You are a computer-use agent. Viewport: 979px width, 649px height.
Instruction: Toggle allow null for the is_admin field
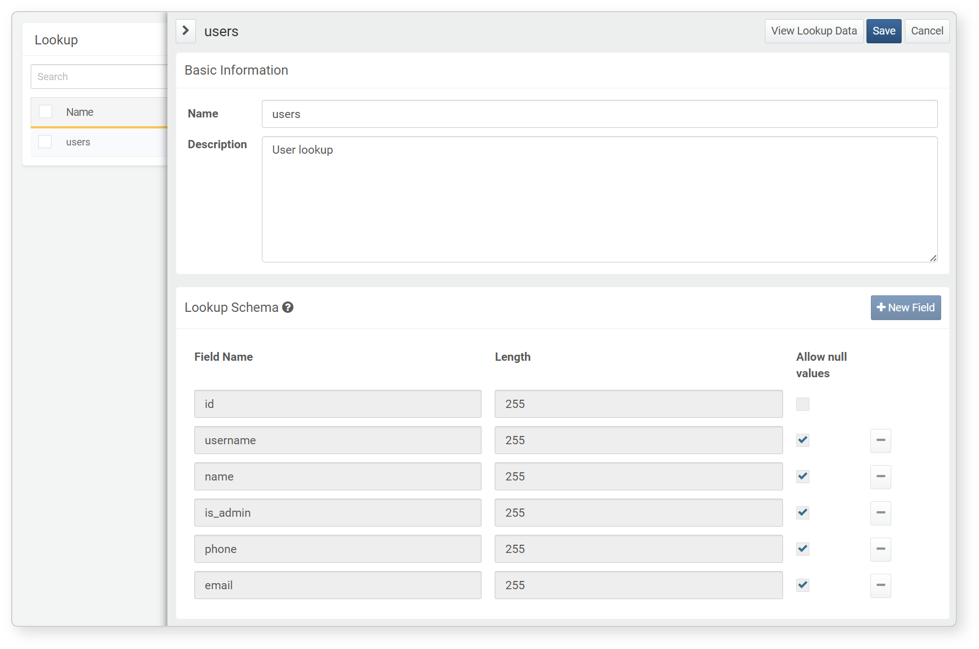pyautogui.click(x=803, y=513)
